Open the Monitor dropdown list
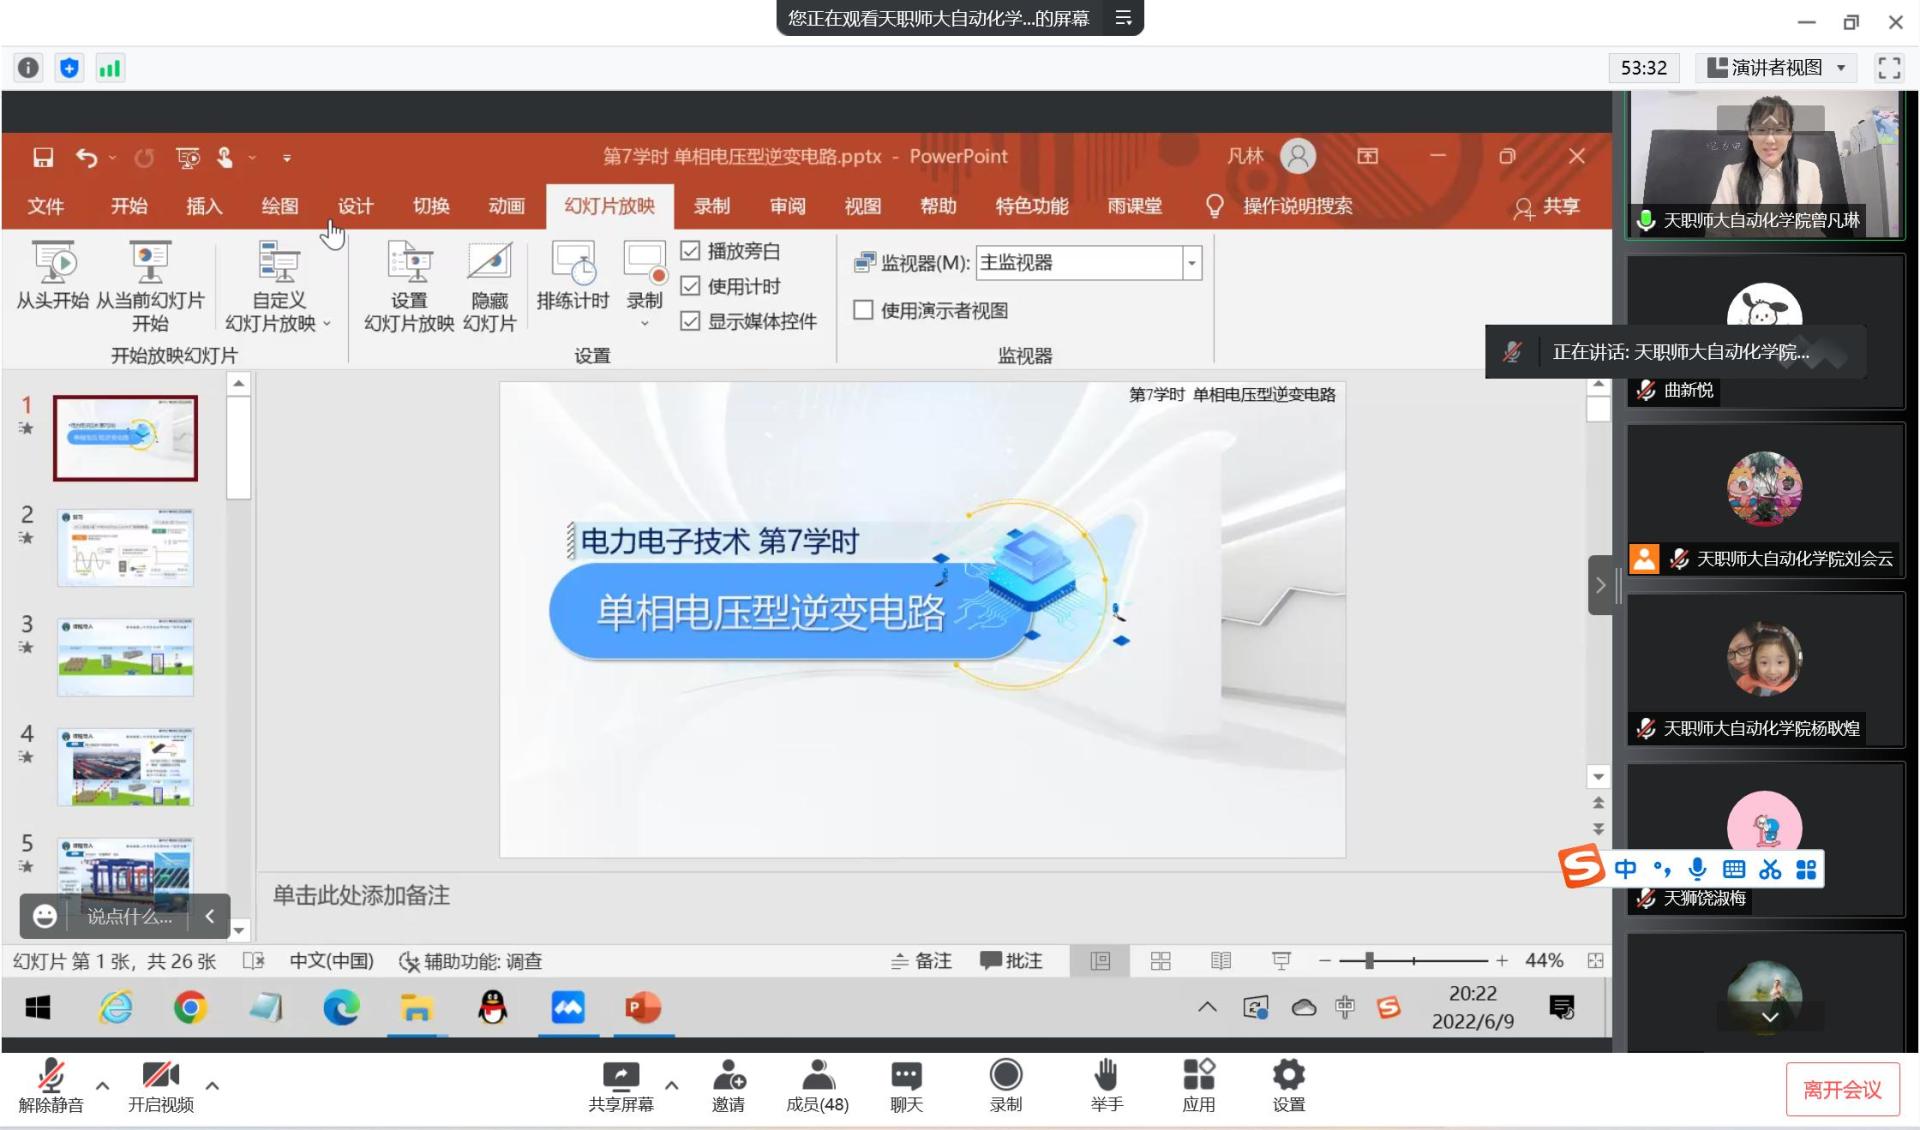This screenshot has height=1130, width=1920. point(1191,263)
